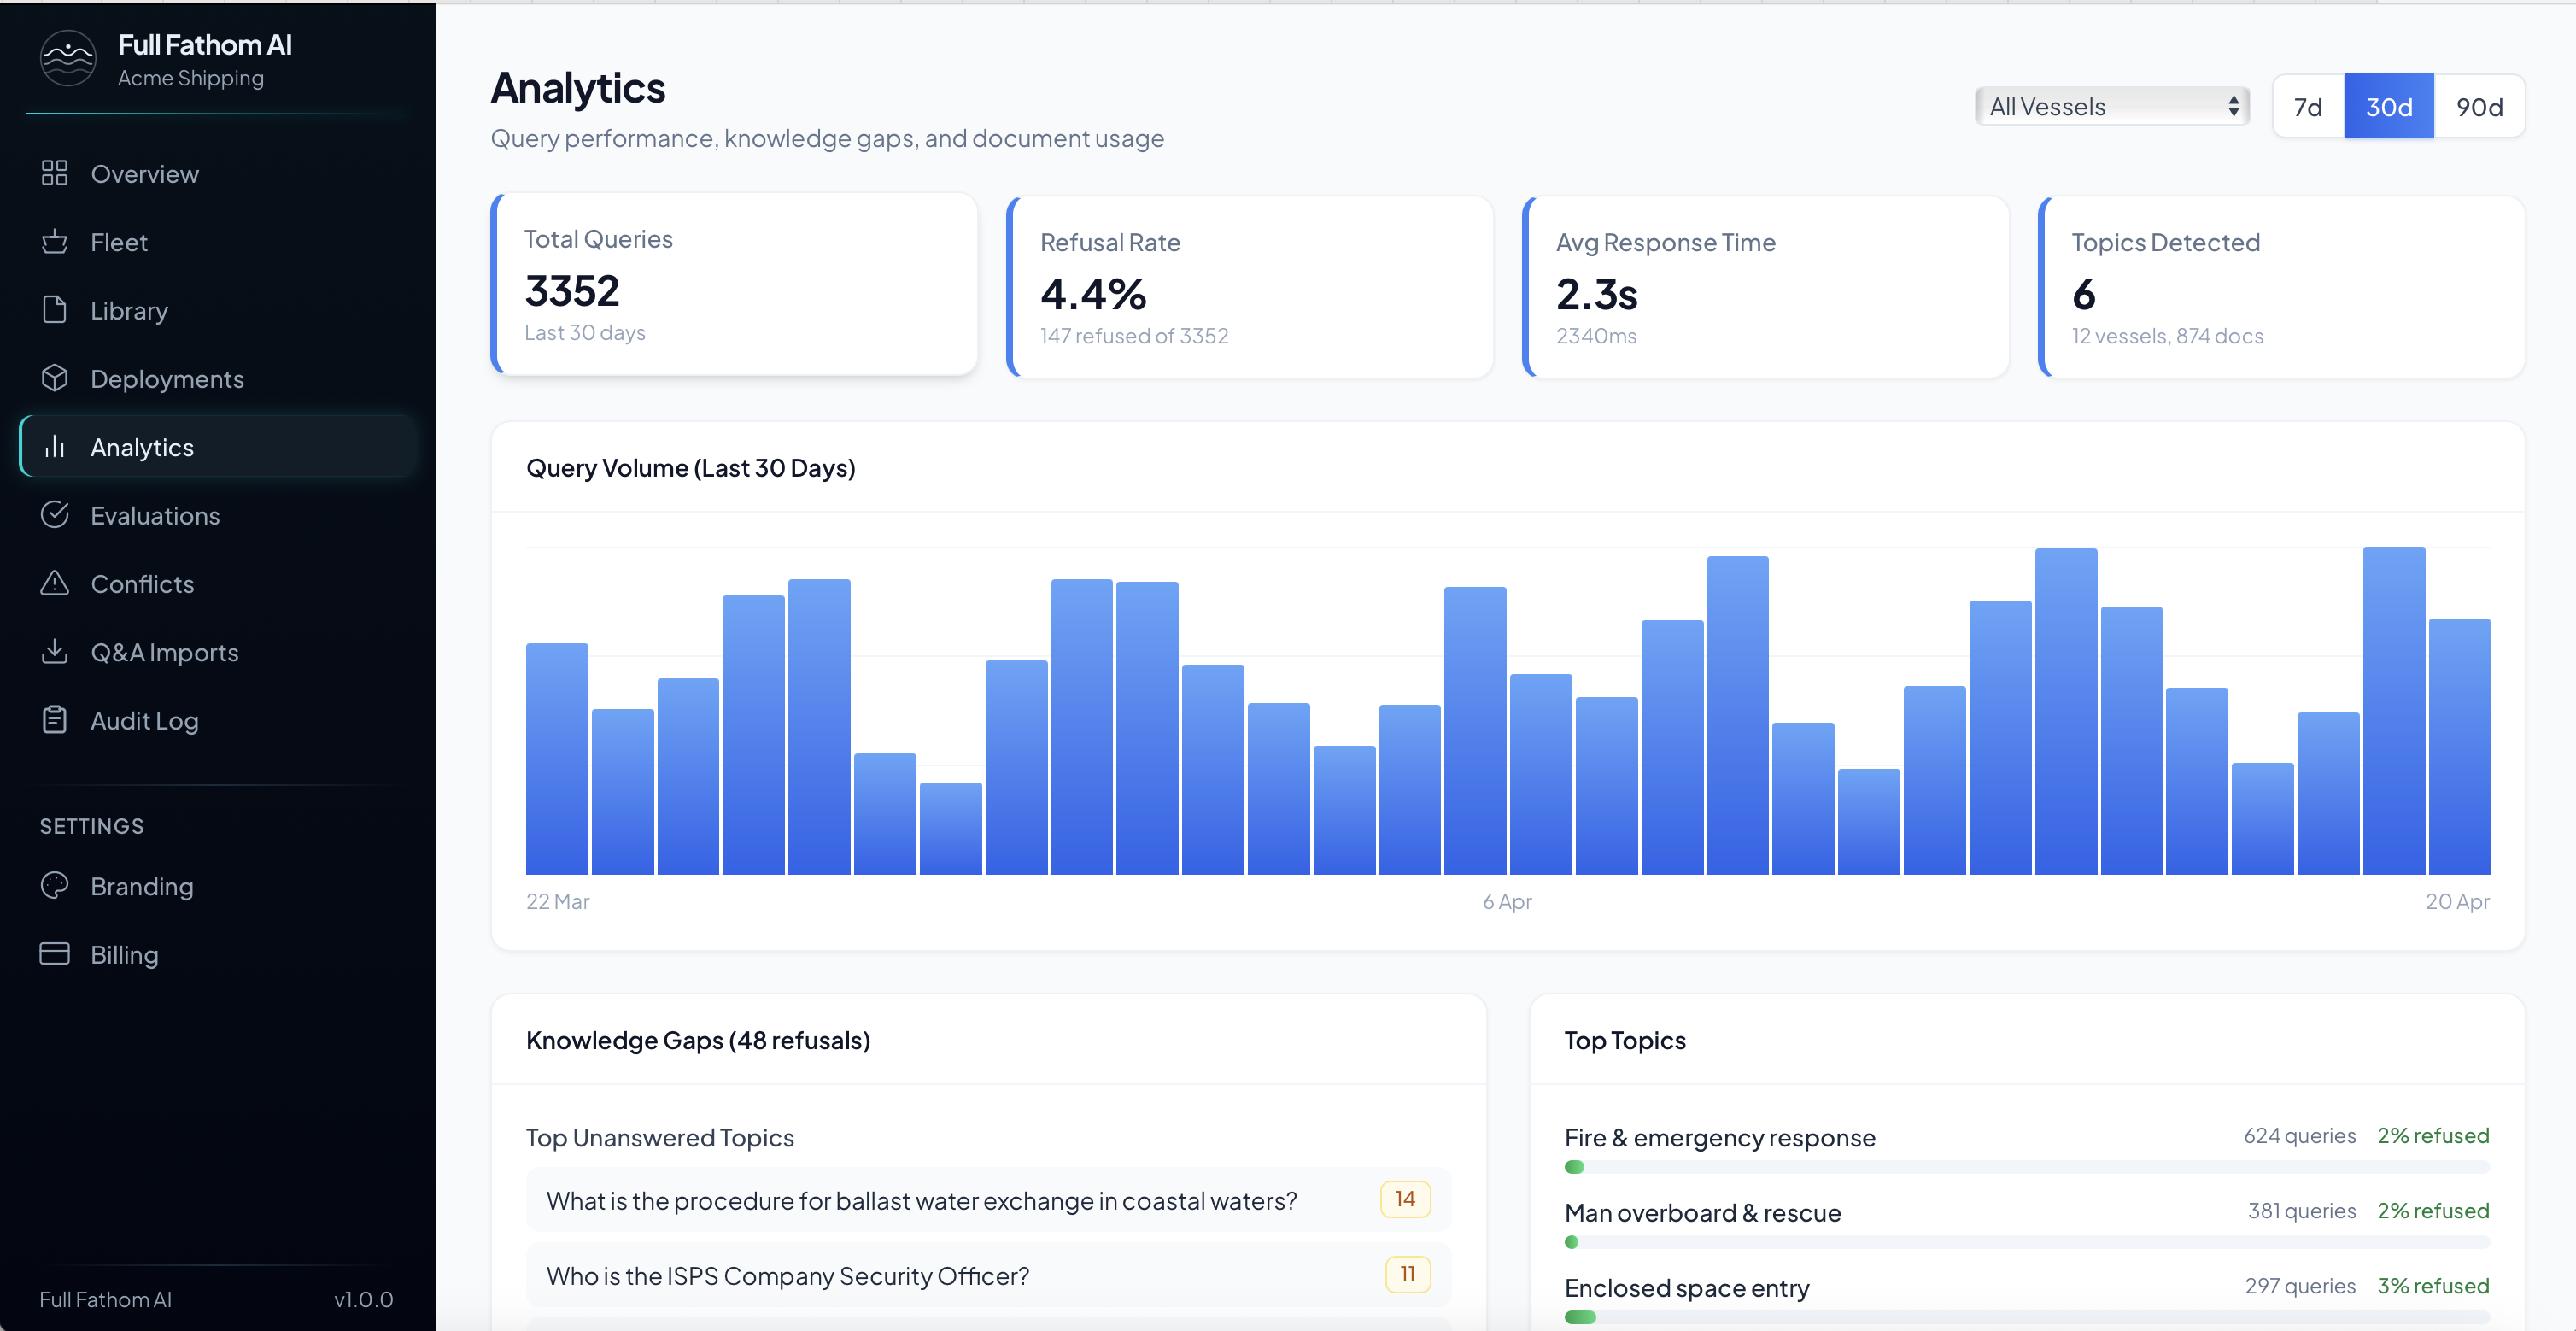Select the 30d time range
The height and width of the screenshot is (1331, 2576).
2388,106
